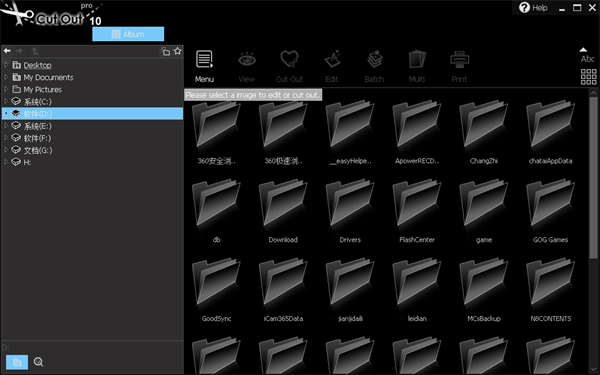Select the ChangZhi folder
600x375 pixels.
(x=484, y=132)
